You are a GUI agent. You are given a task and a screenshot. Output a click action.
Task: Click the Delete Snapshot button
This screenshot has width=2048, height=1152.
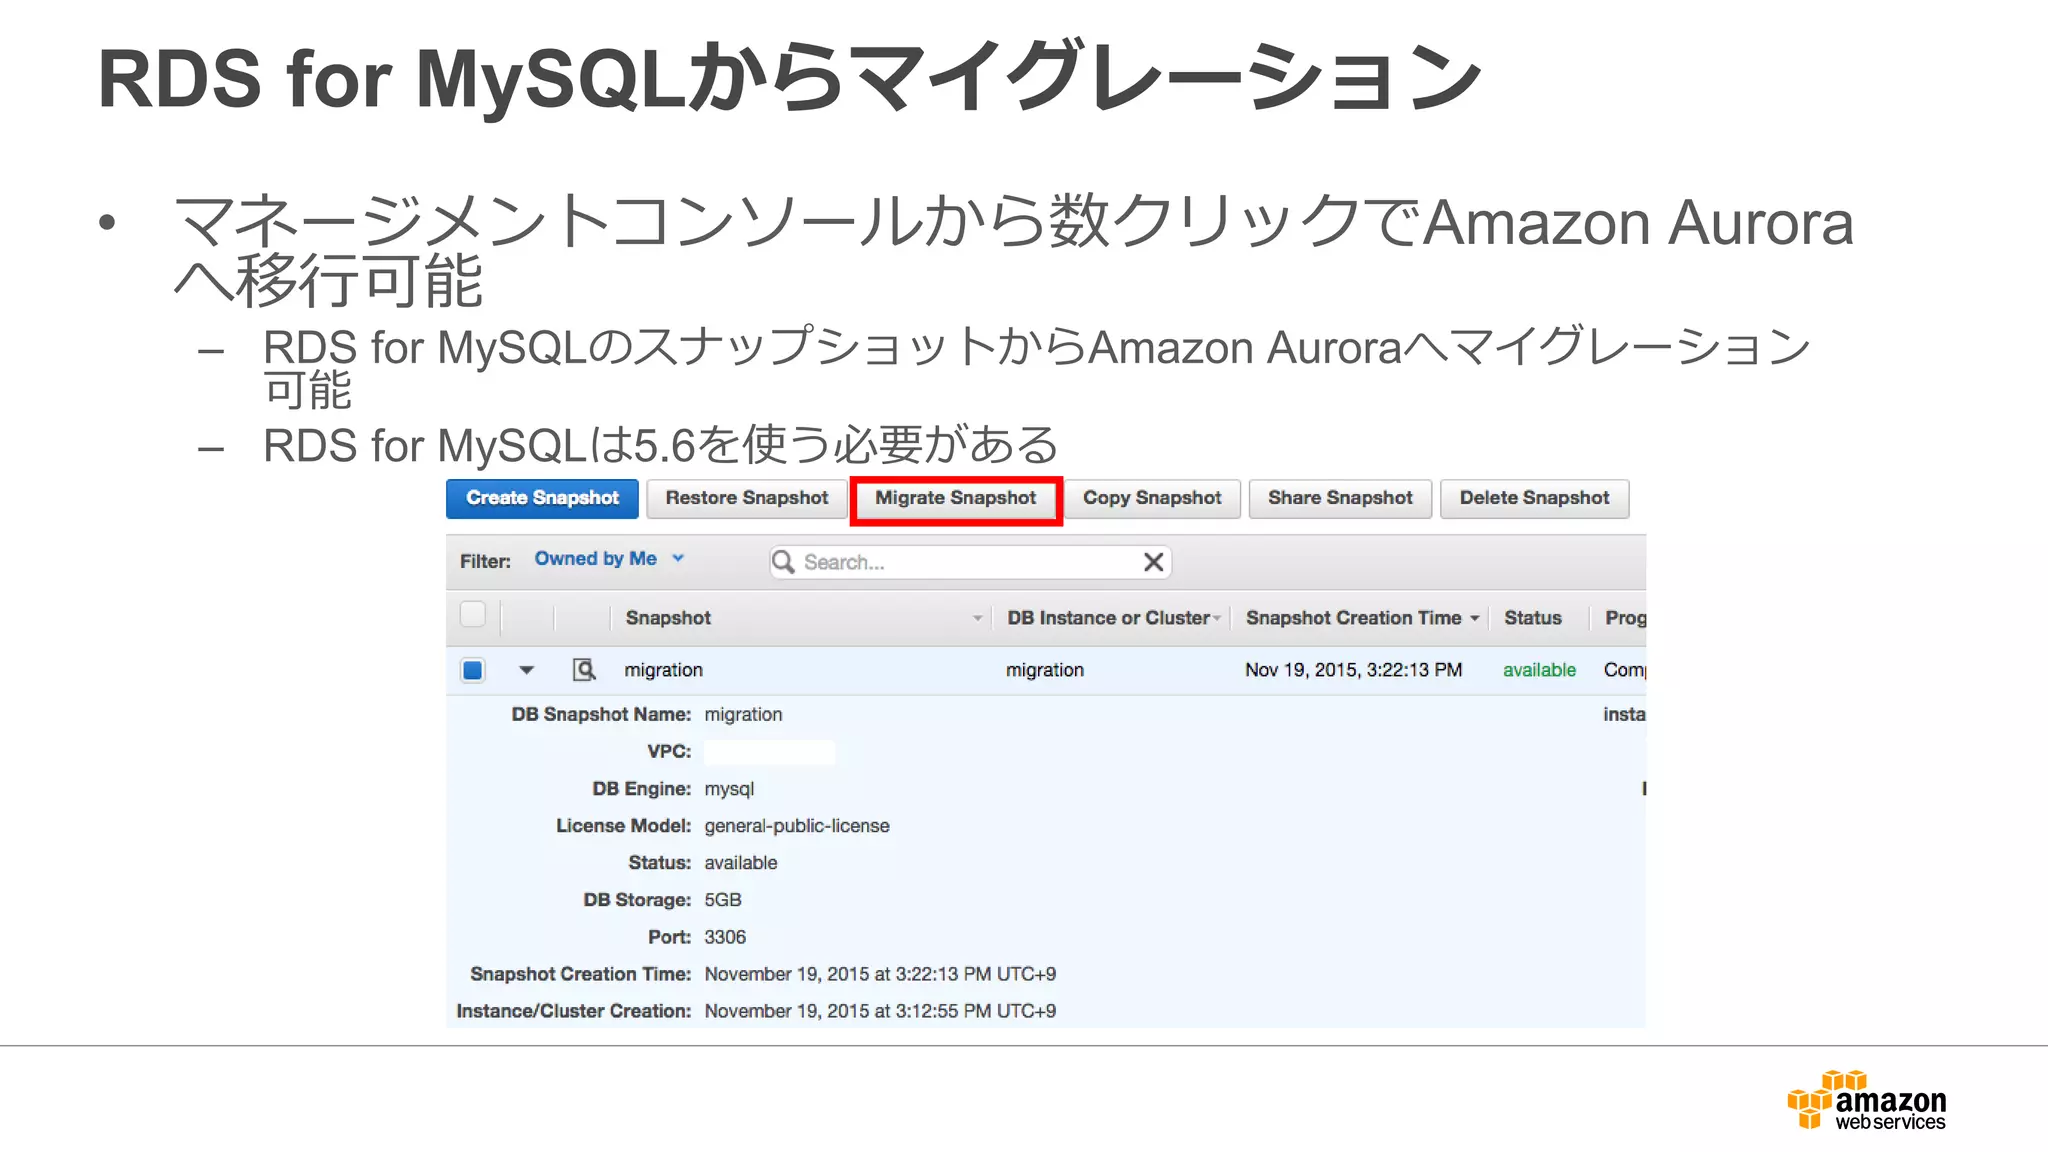tap(1534, 498)
